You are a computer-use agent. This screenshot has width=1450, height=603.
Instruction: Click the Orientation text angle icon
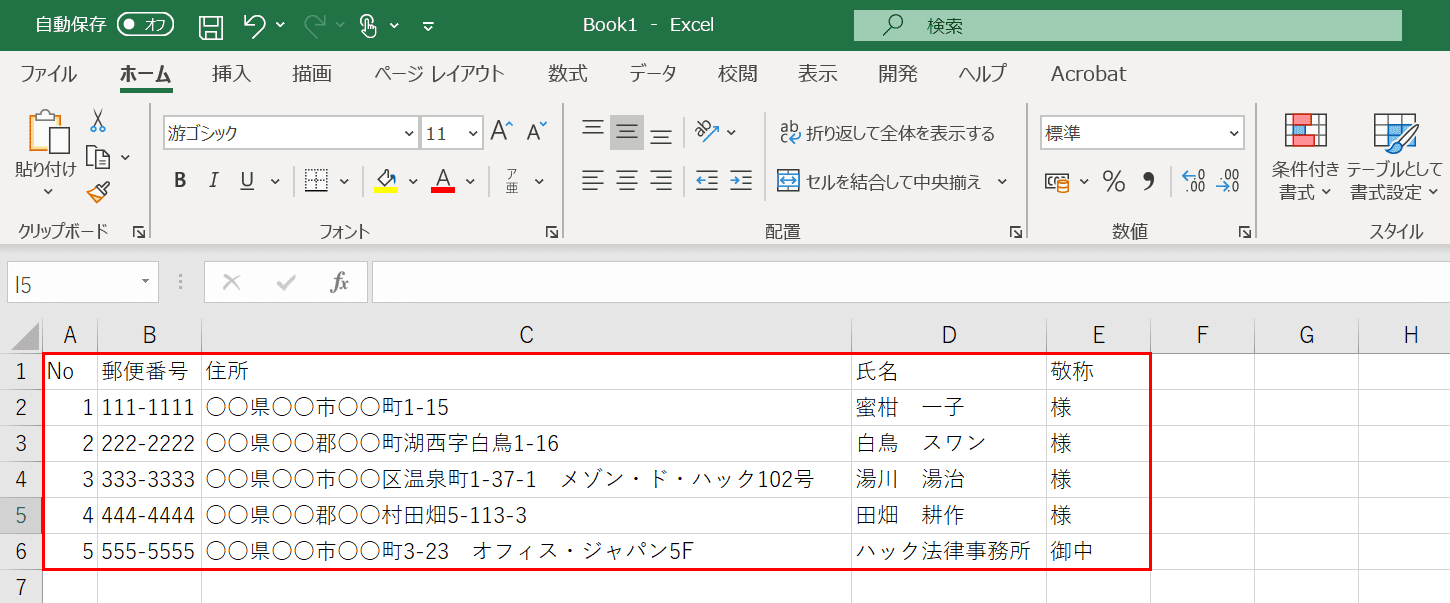pyautogui.click(x=707, y=131)
